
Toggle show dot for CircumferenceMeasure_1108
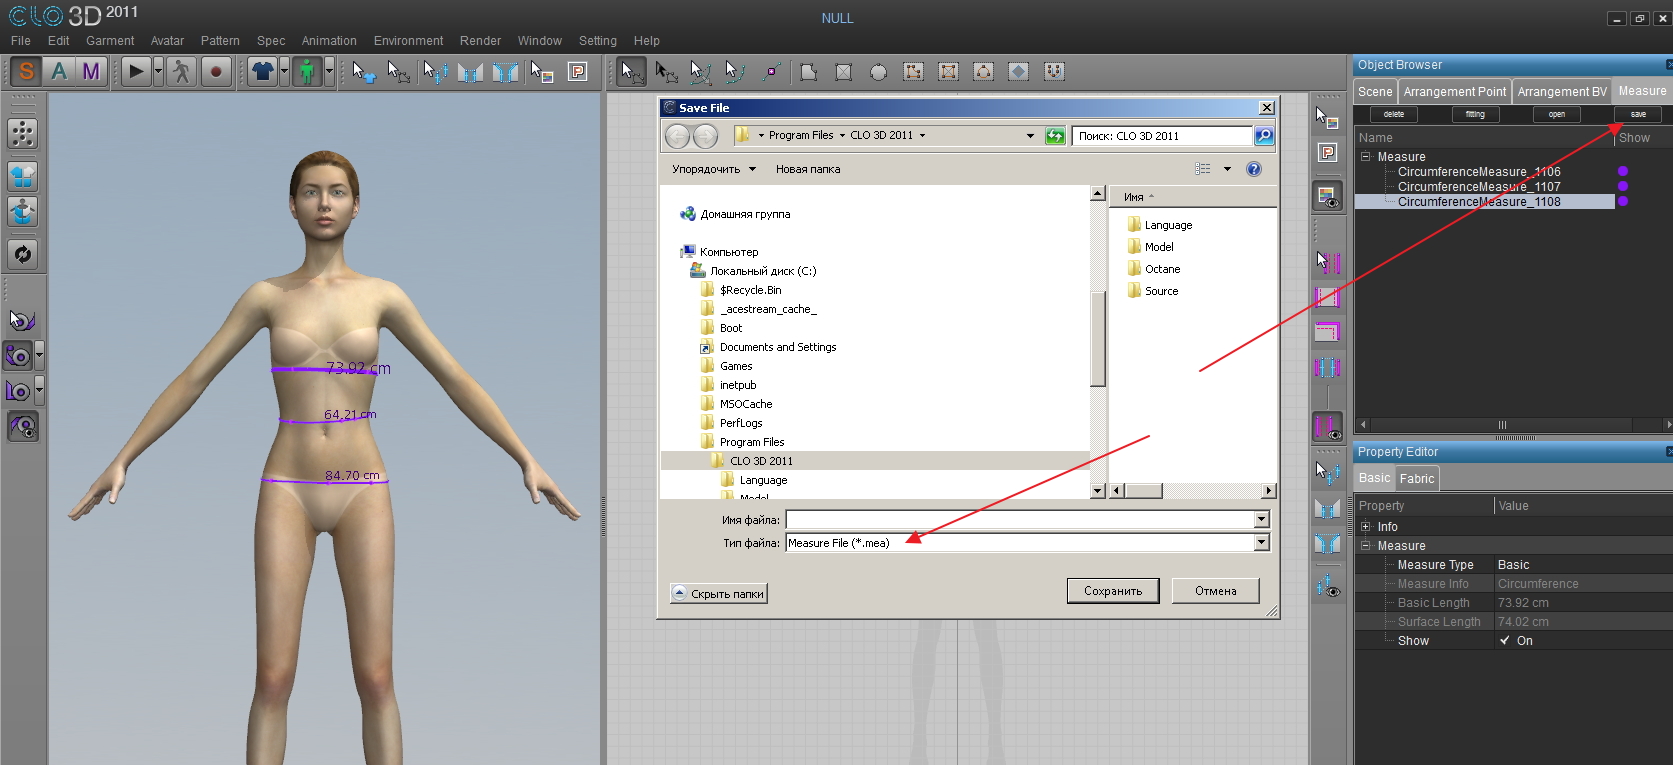click(1623, 201)
